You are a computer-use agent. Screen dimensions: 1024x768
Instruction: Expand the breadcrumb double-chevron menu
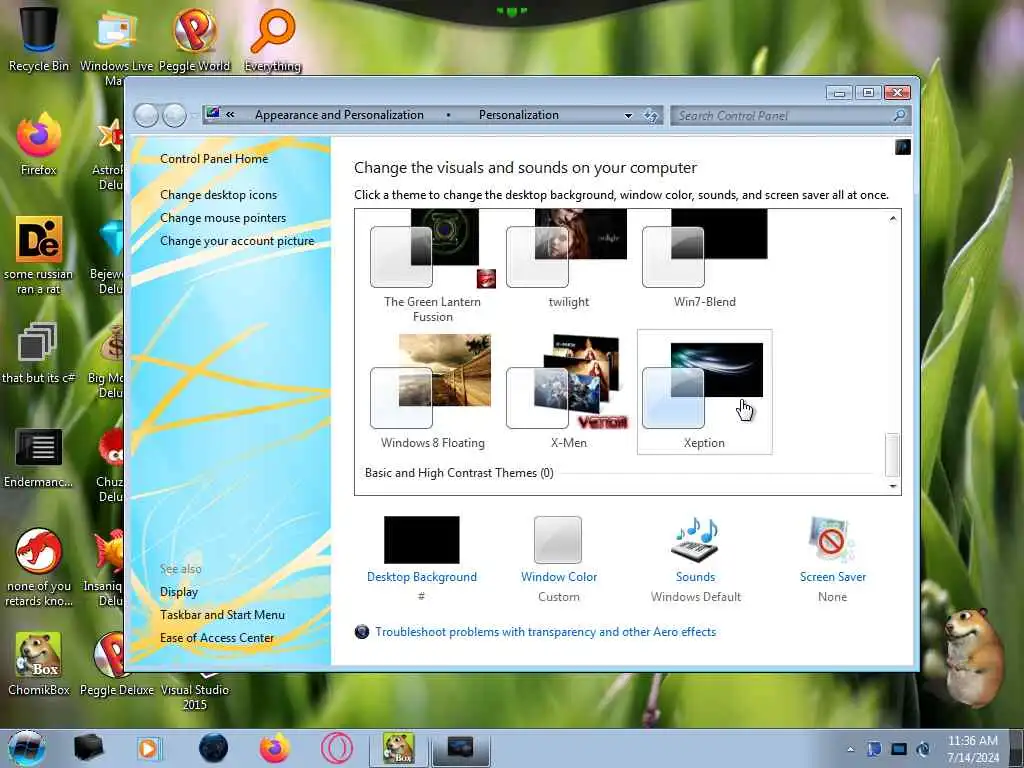pyautogui.click(x=231, y=114)
